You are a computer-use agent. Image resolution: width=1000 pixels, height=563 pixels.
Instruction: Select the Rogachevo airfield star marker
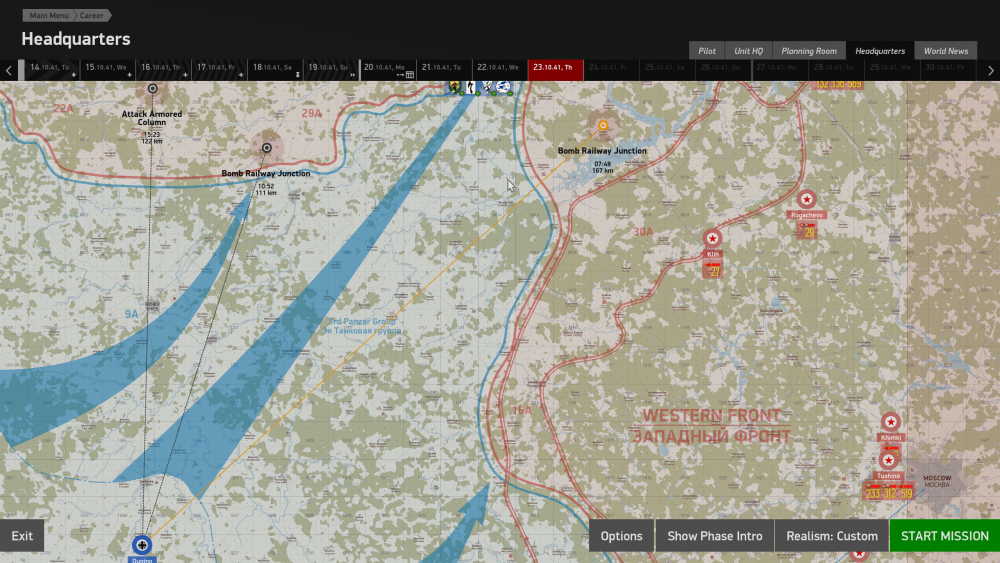pos(806,199)
